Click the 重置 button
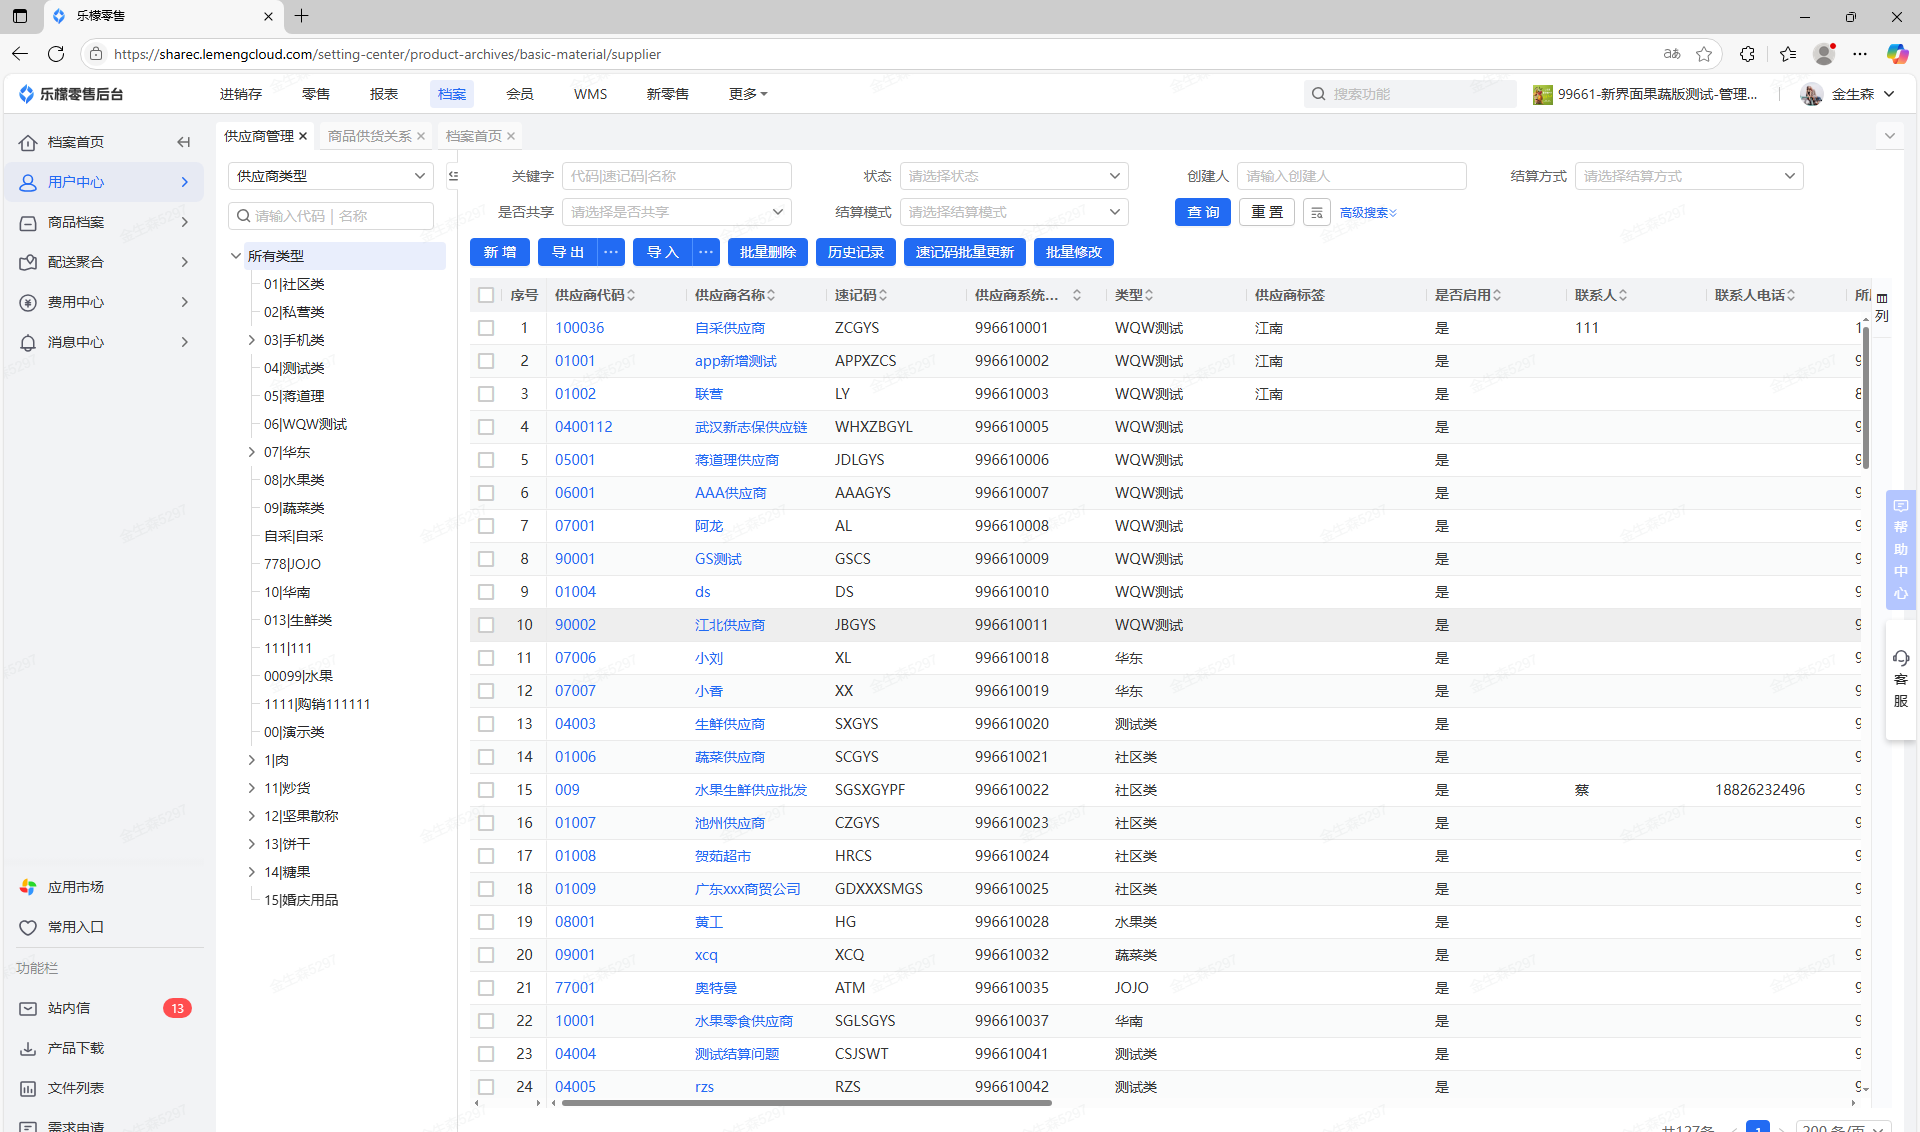The width and height of the screenshot is (1920, 1132). [x=1267, y=212]
